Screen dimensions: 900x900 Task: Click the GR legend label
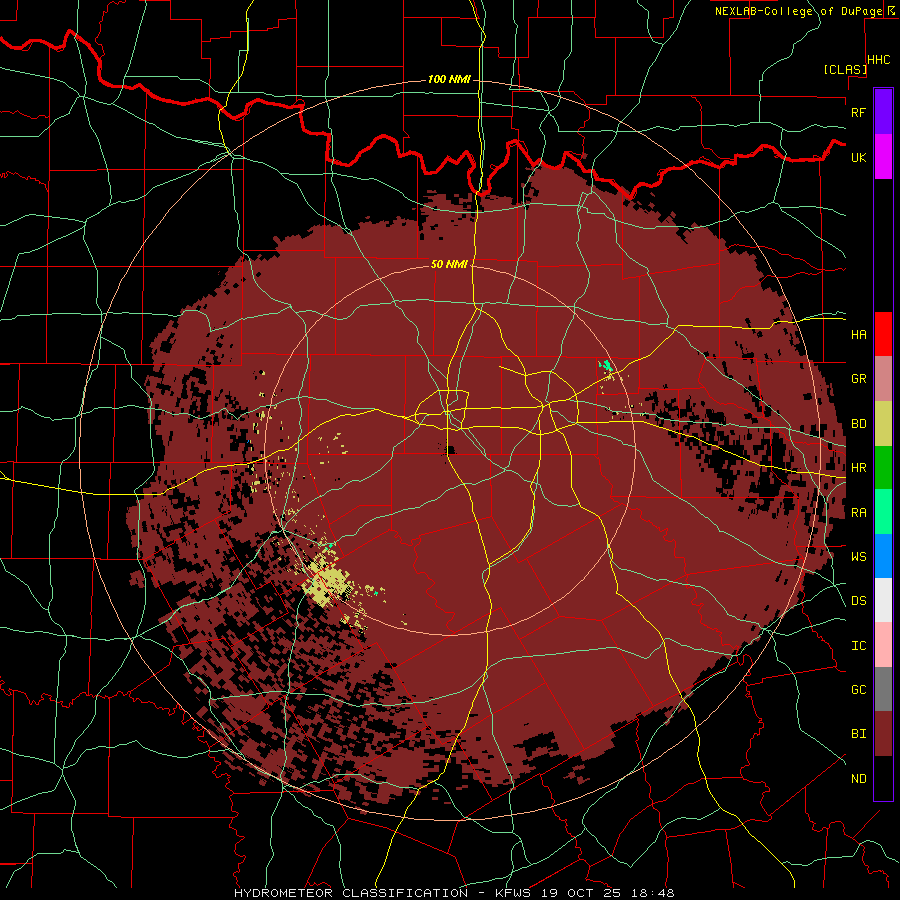[x=858, y=379]
